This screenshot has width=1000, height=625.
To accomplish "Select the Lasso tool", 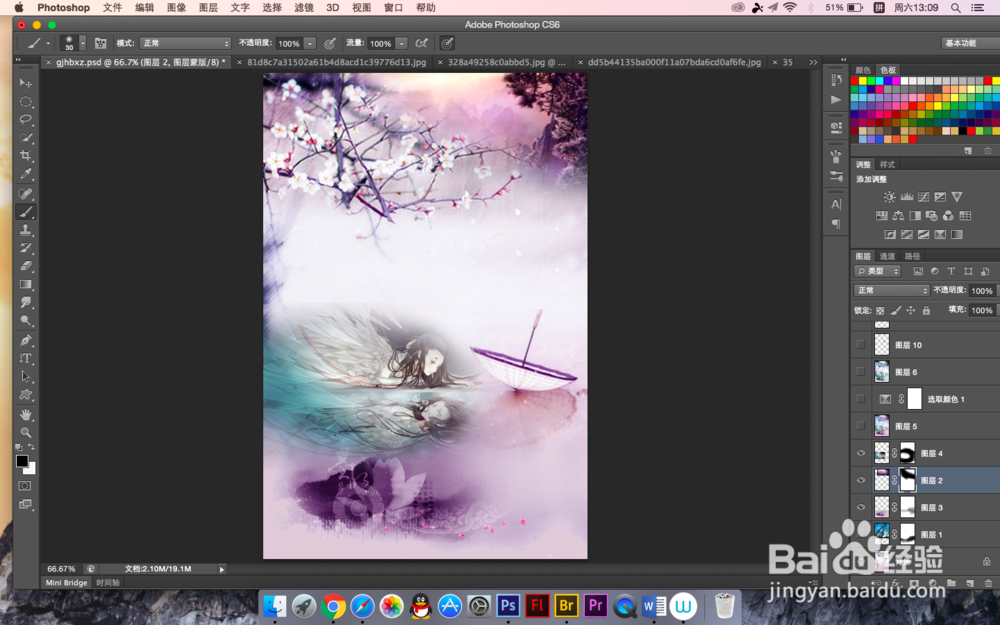I will click(26, 119).
